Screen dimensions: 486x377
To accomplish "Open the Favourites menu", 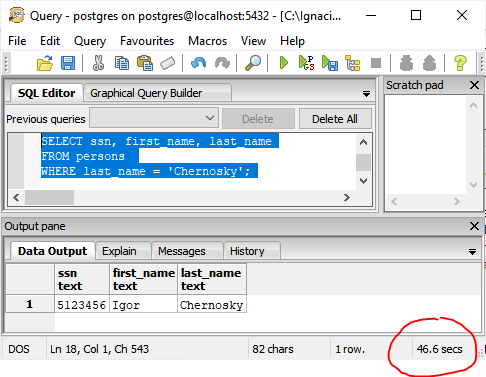I will 147,41.
